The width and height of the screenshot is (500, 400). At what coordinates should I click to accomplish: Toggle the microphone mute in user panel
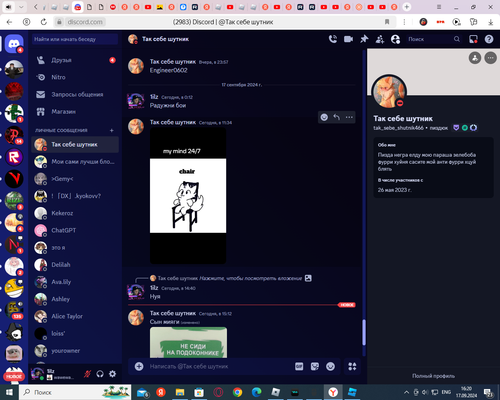87,374
